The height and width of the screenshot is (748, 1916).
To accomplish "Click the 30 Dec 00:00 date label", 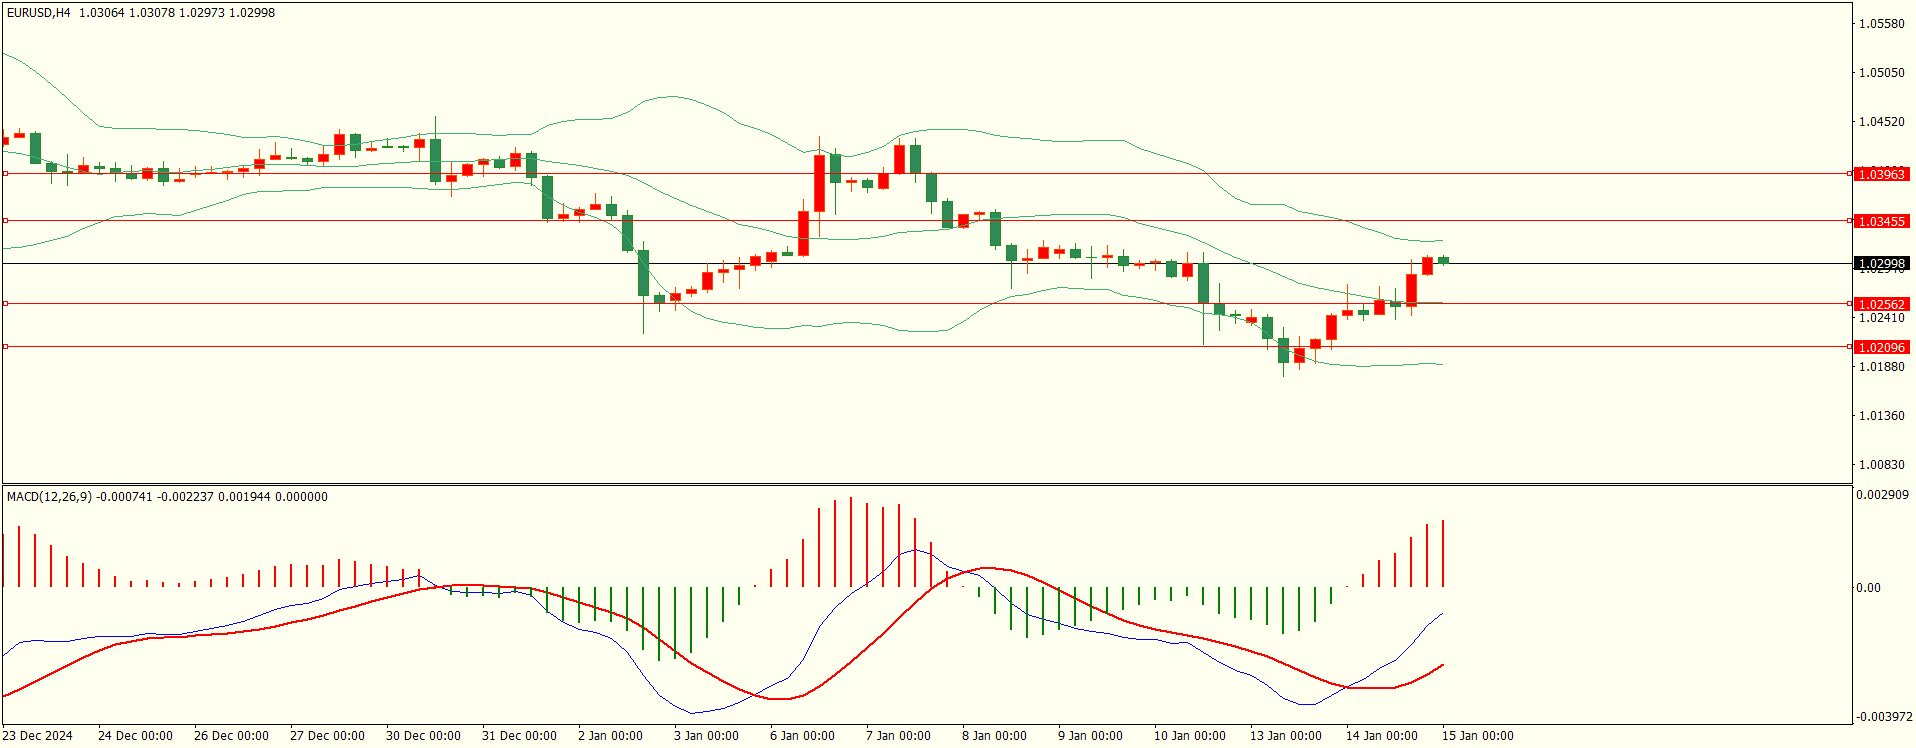I will coord(423,736).
